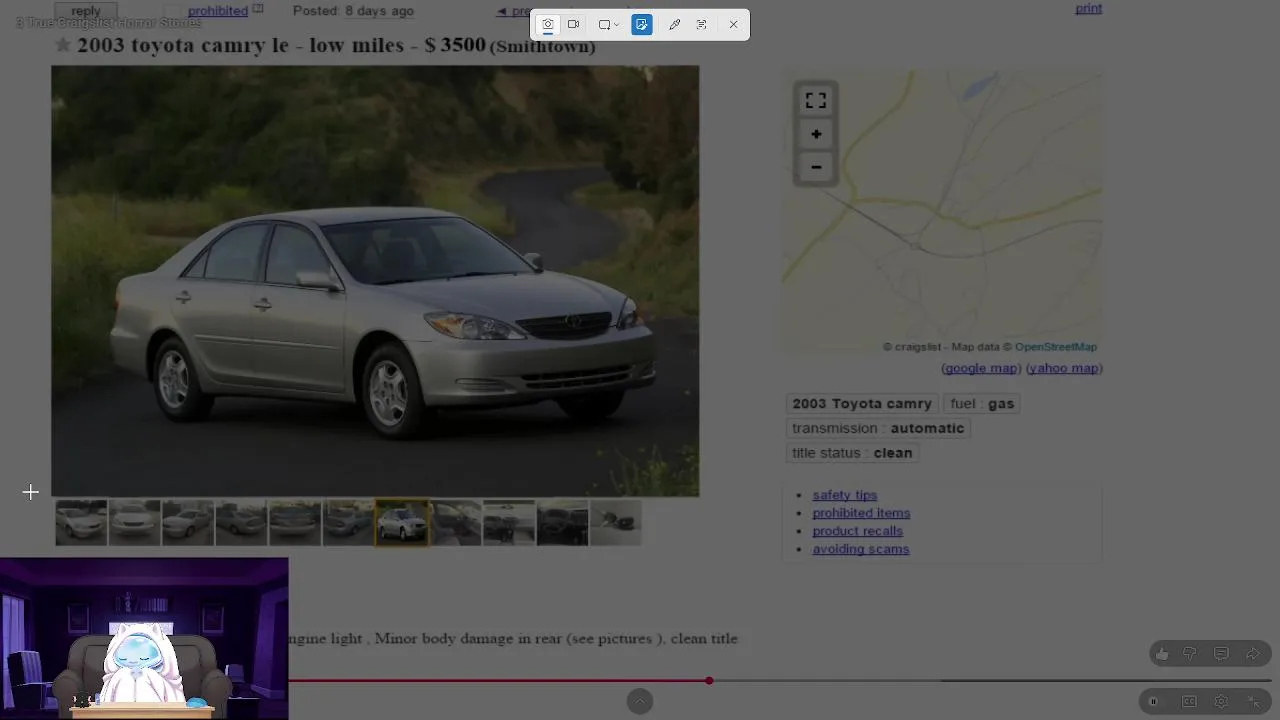Select the fourth car thumbnail
The height and width of the screenshot is (720, 1280).
(241, 523)
